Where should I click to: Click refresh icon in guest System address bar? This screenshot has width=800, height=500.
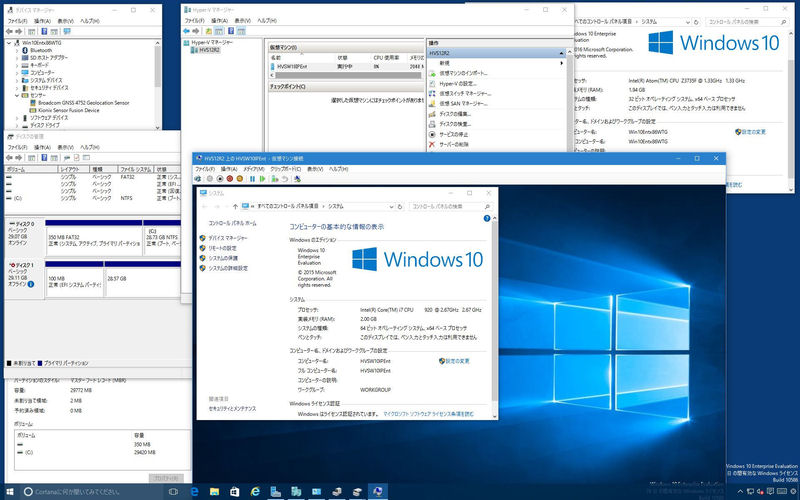400,207
